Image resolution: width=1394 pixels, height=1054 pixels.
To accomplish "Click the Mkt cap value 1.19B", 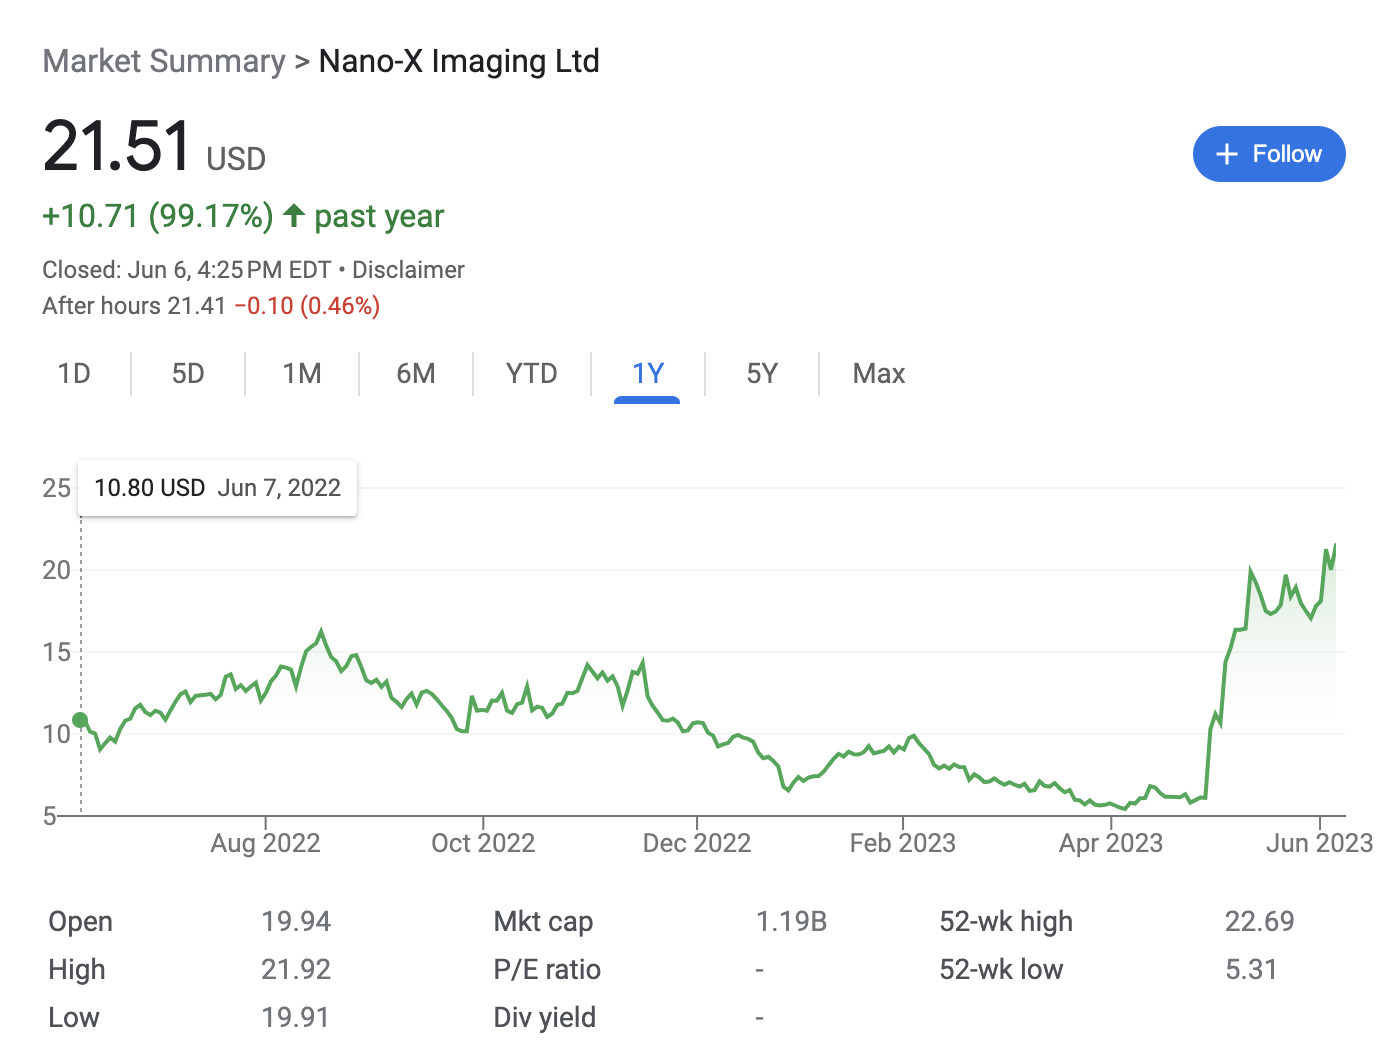I will [x=791, y=921].
